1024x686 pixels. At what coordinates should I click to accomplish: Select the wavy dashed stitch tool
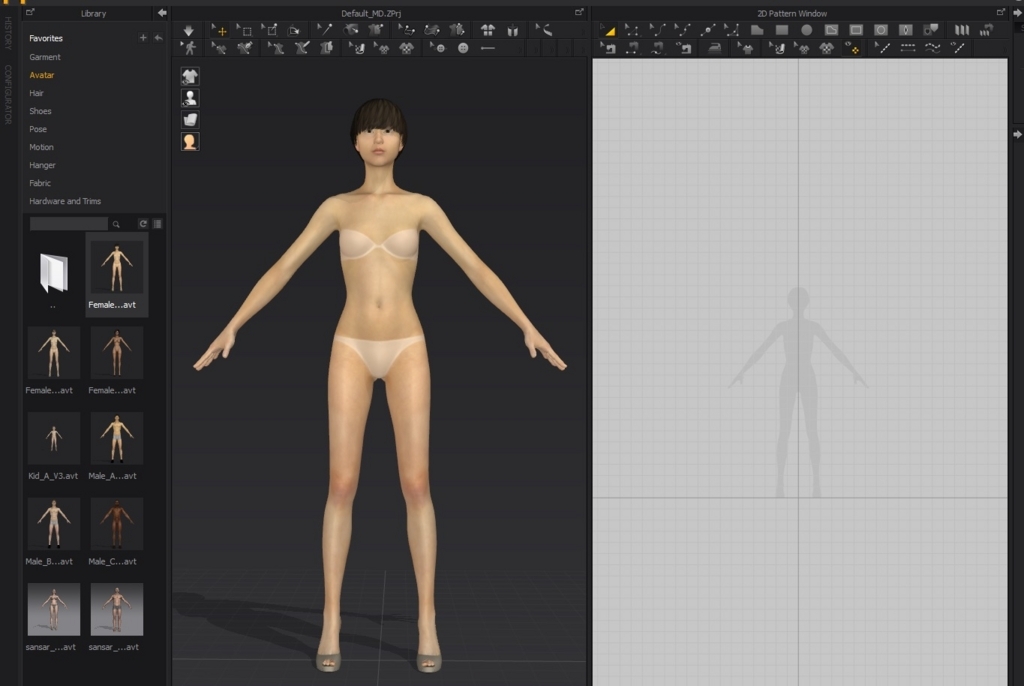coord(933,48)
